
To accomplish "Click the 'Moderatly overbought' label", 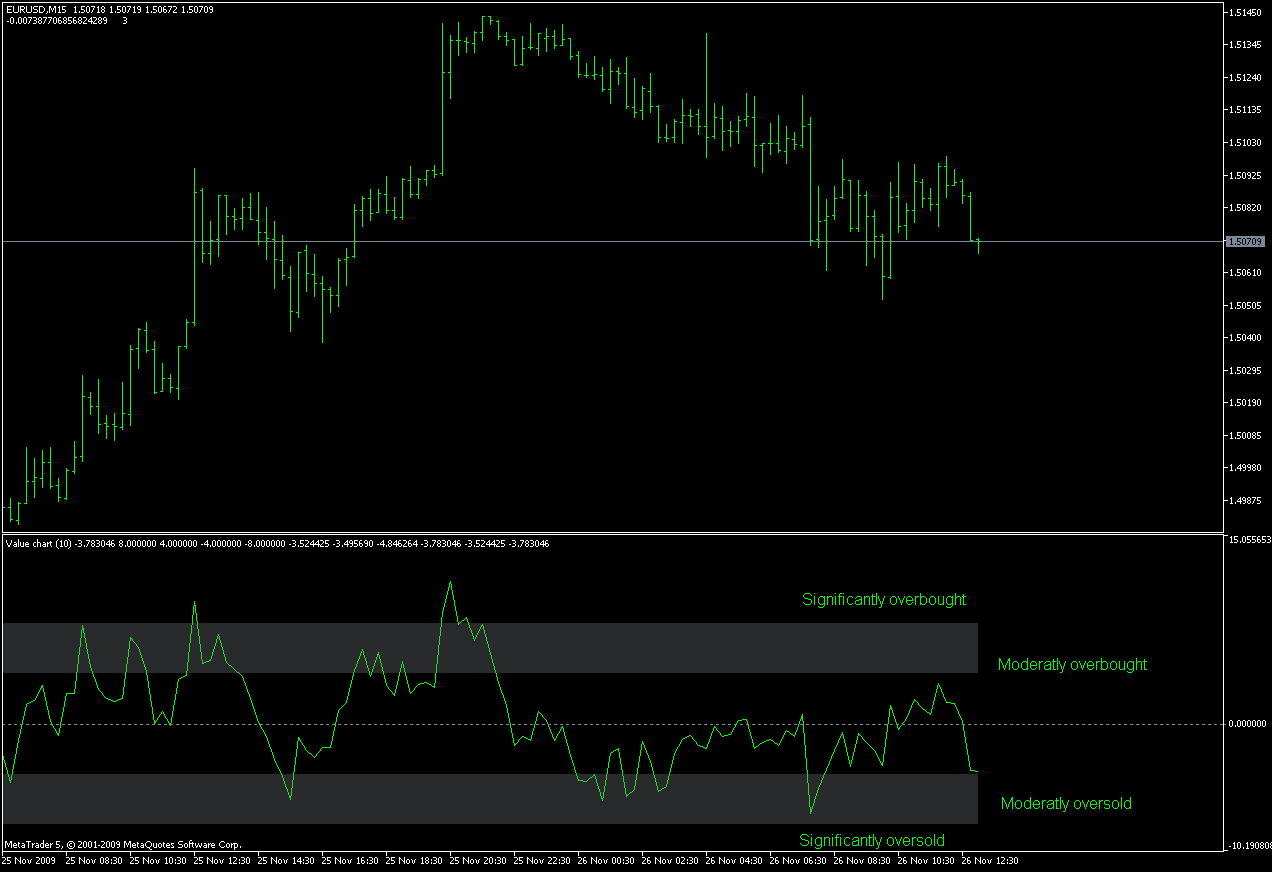I will (1072, 664).
